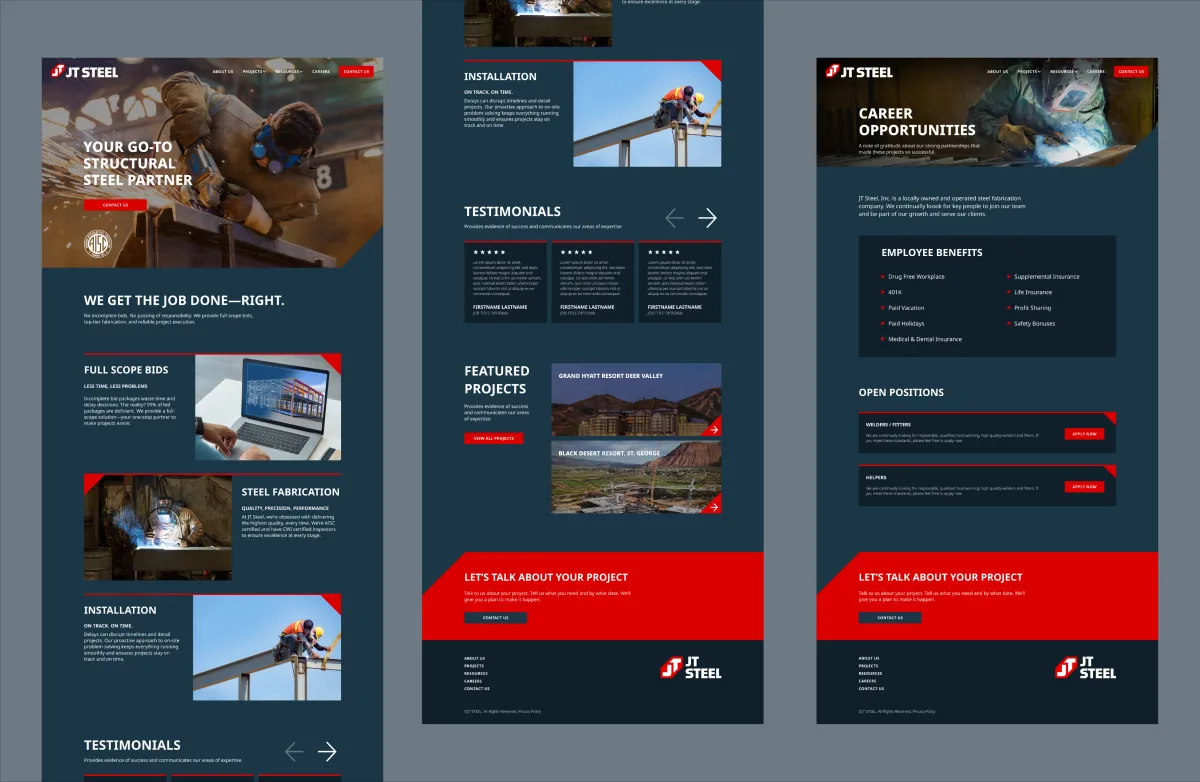Click 'Open Positions' heading
1200x782 pixels.
click(x=901, y=393)
